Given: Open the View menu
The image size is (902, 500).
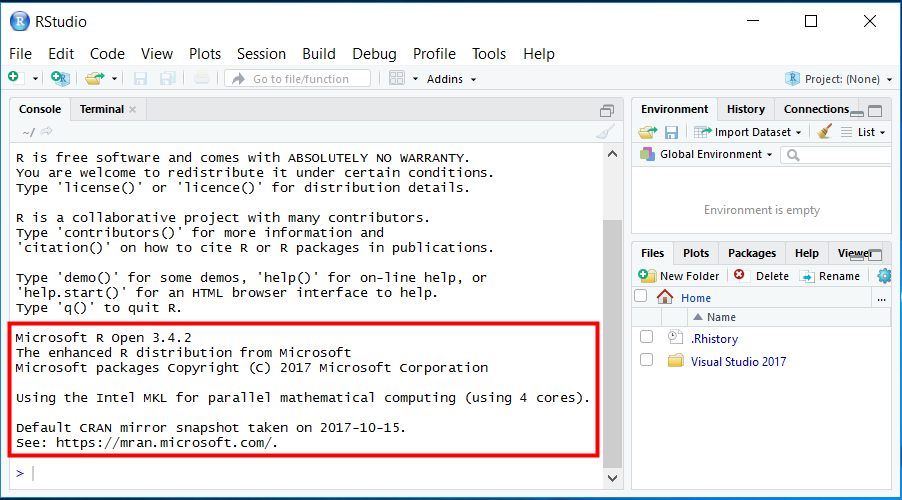Looking at the screenshot, I should [x=157, y=54].
